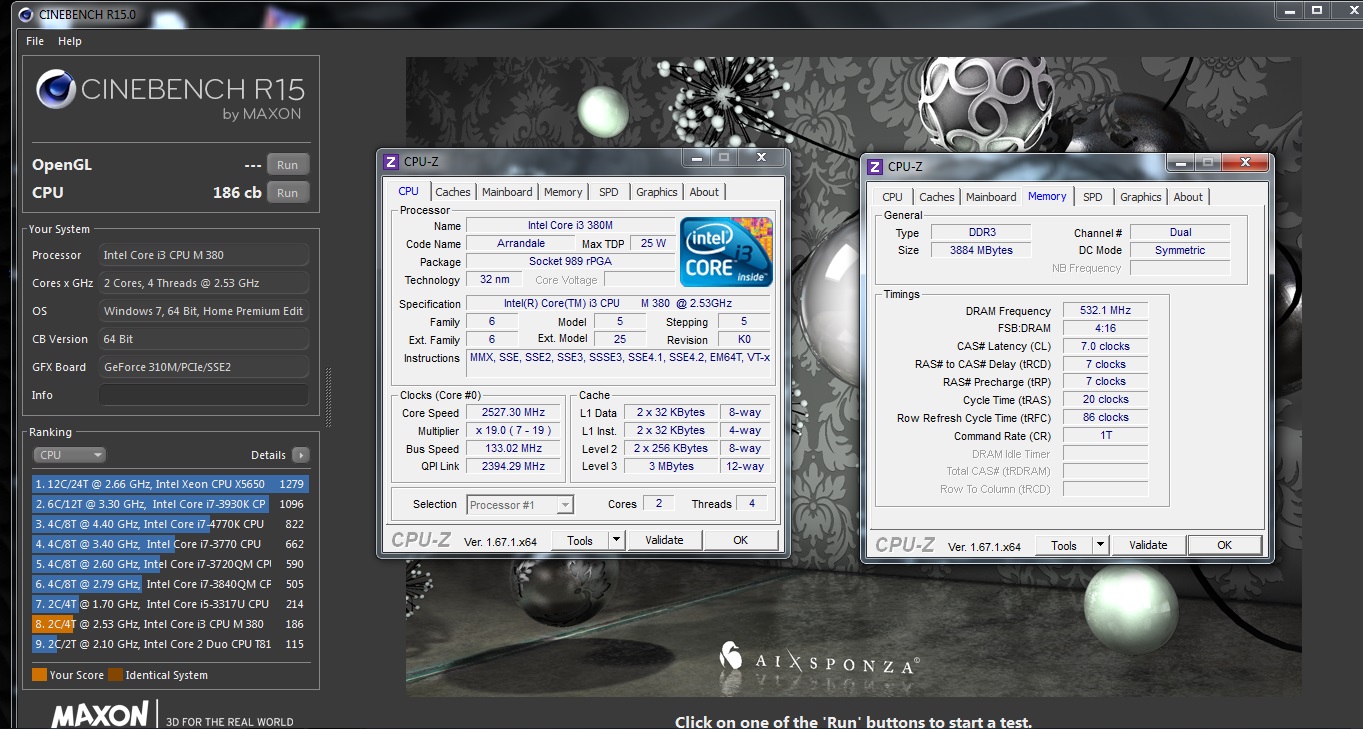1363x729 pixels.
Task: Click the Your Score orange legend swatch
Action: (39, 675)
